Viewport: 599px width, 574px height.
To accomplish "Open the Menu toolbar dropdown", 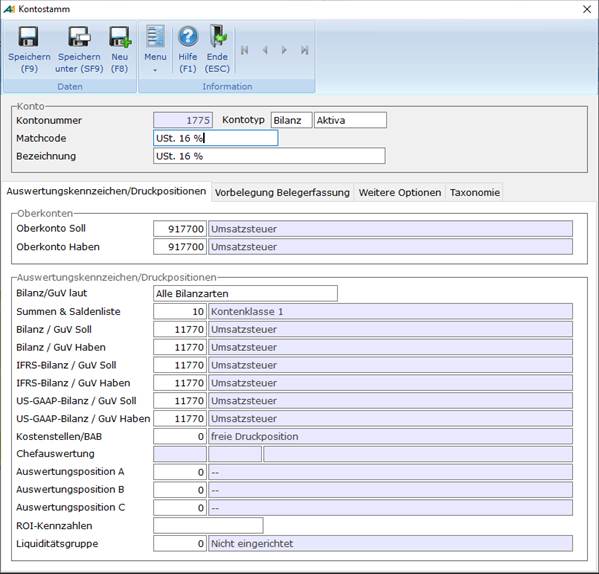I will click(155, 50).
